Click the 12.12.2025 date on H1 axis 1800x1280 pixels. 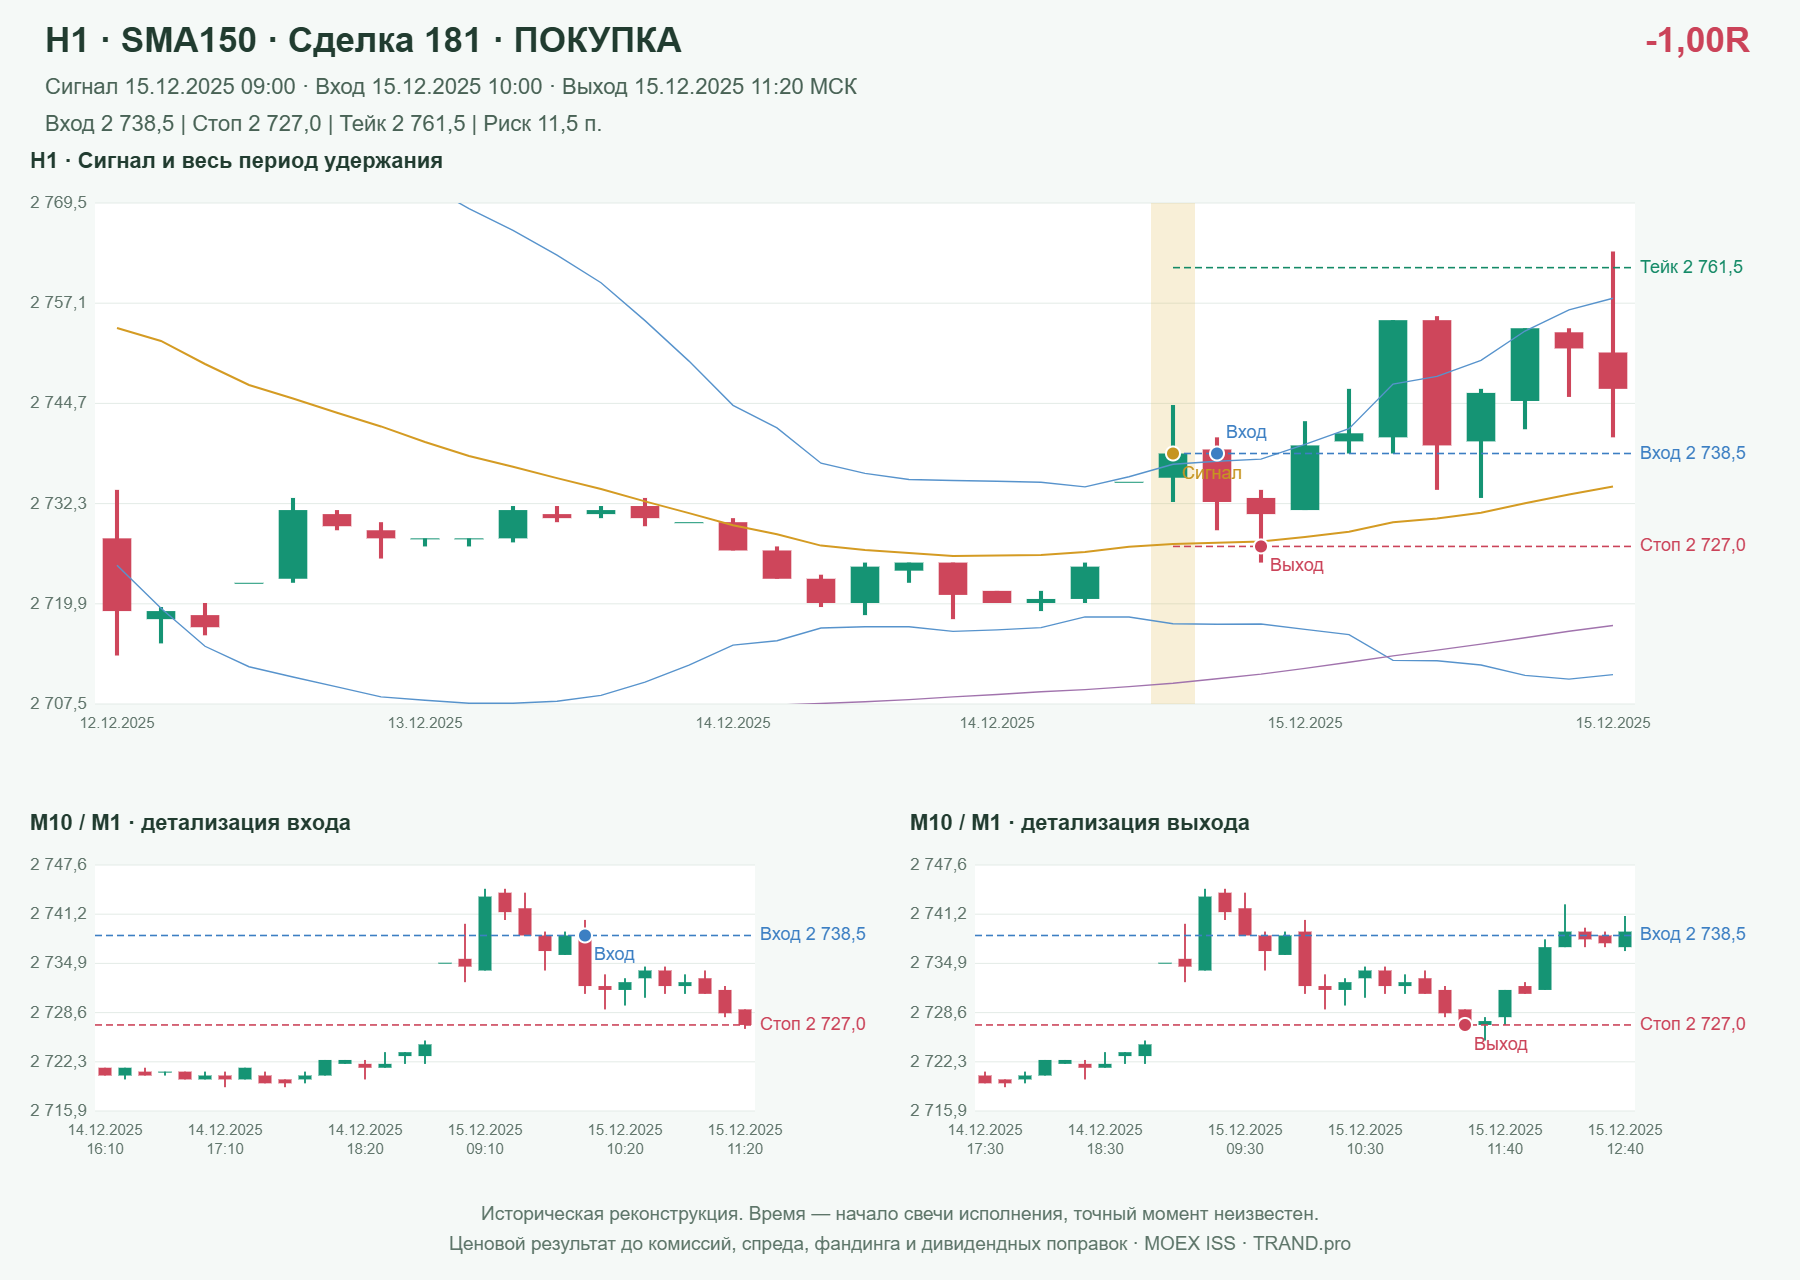click(117, 723)
